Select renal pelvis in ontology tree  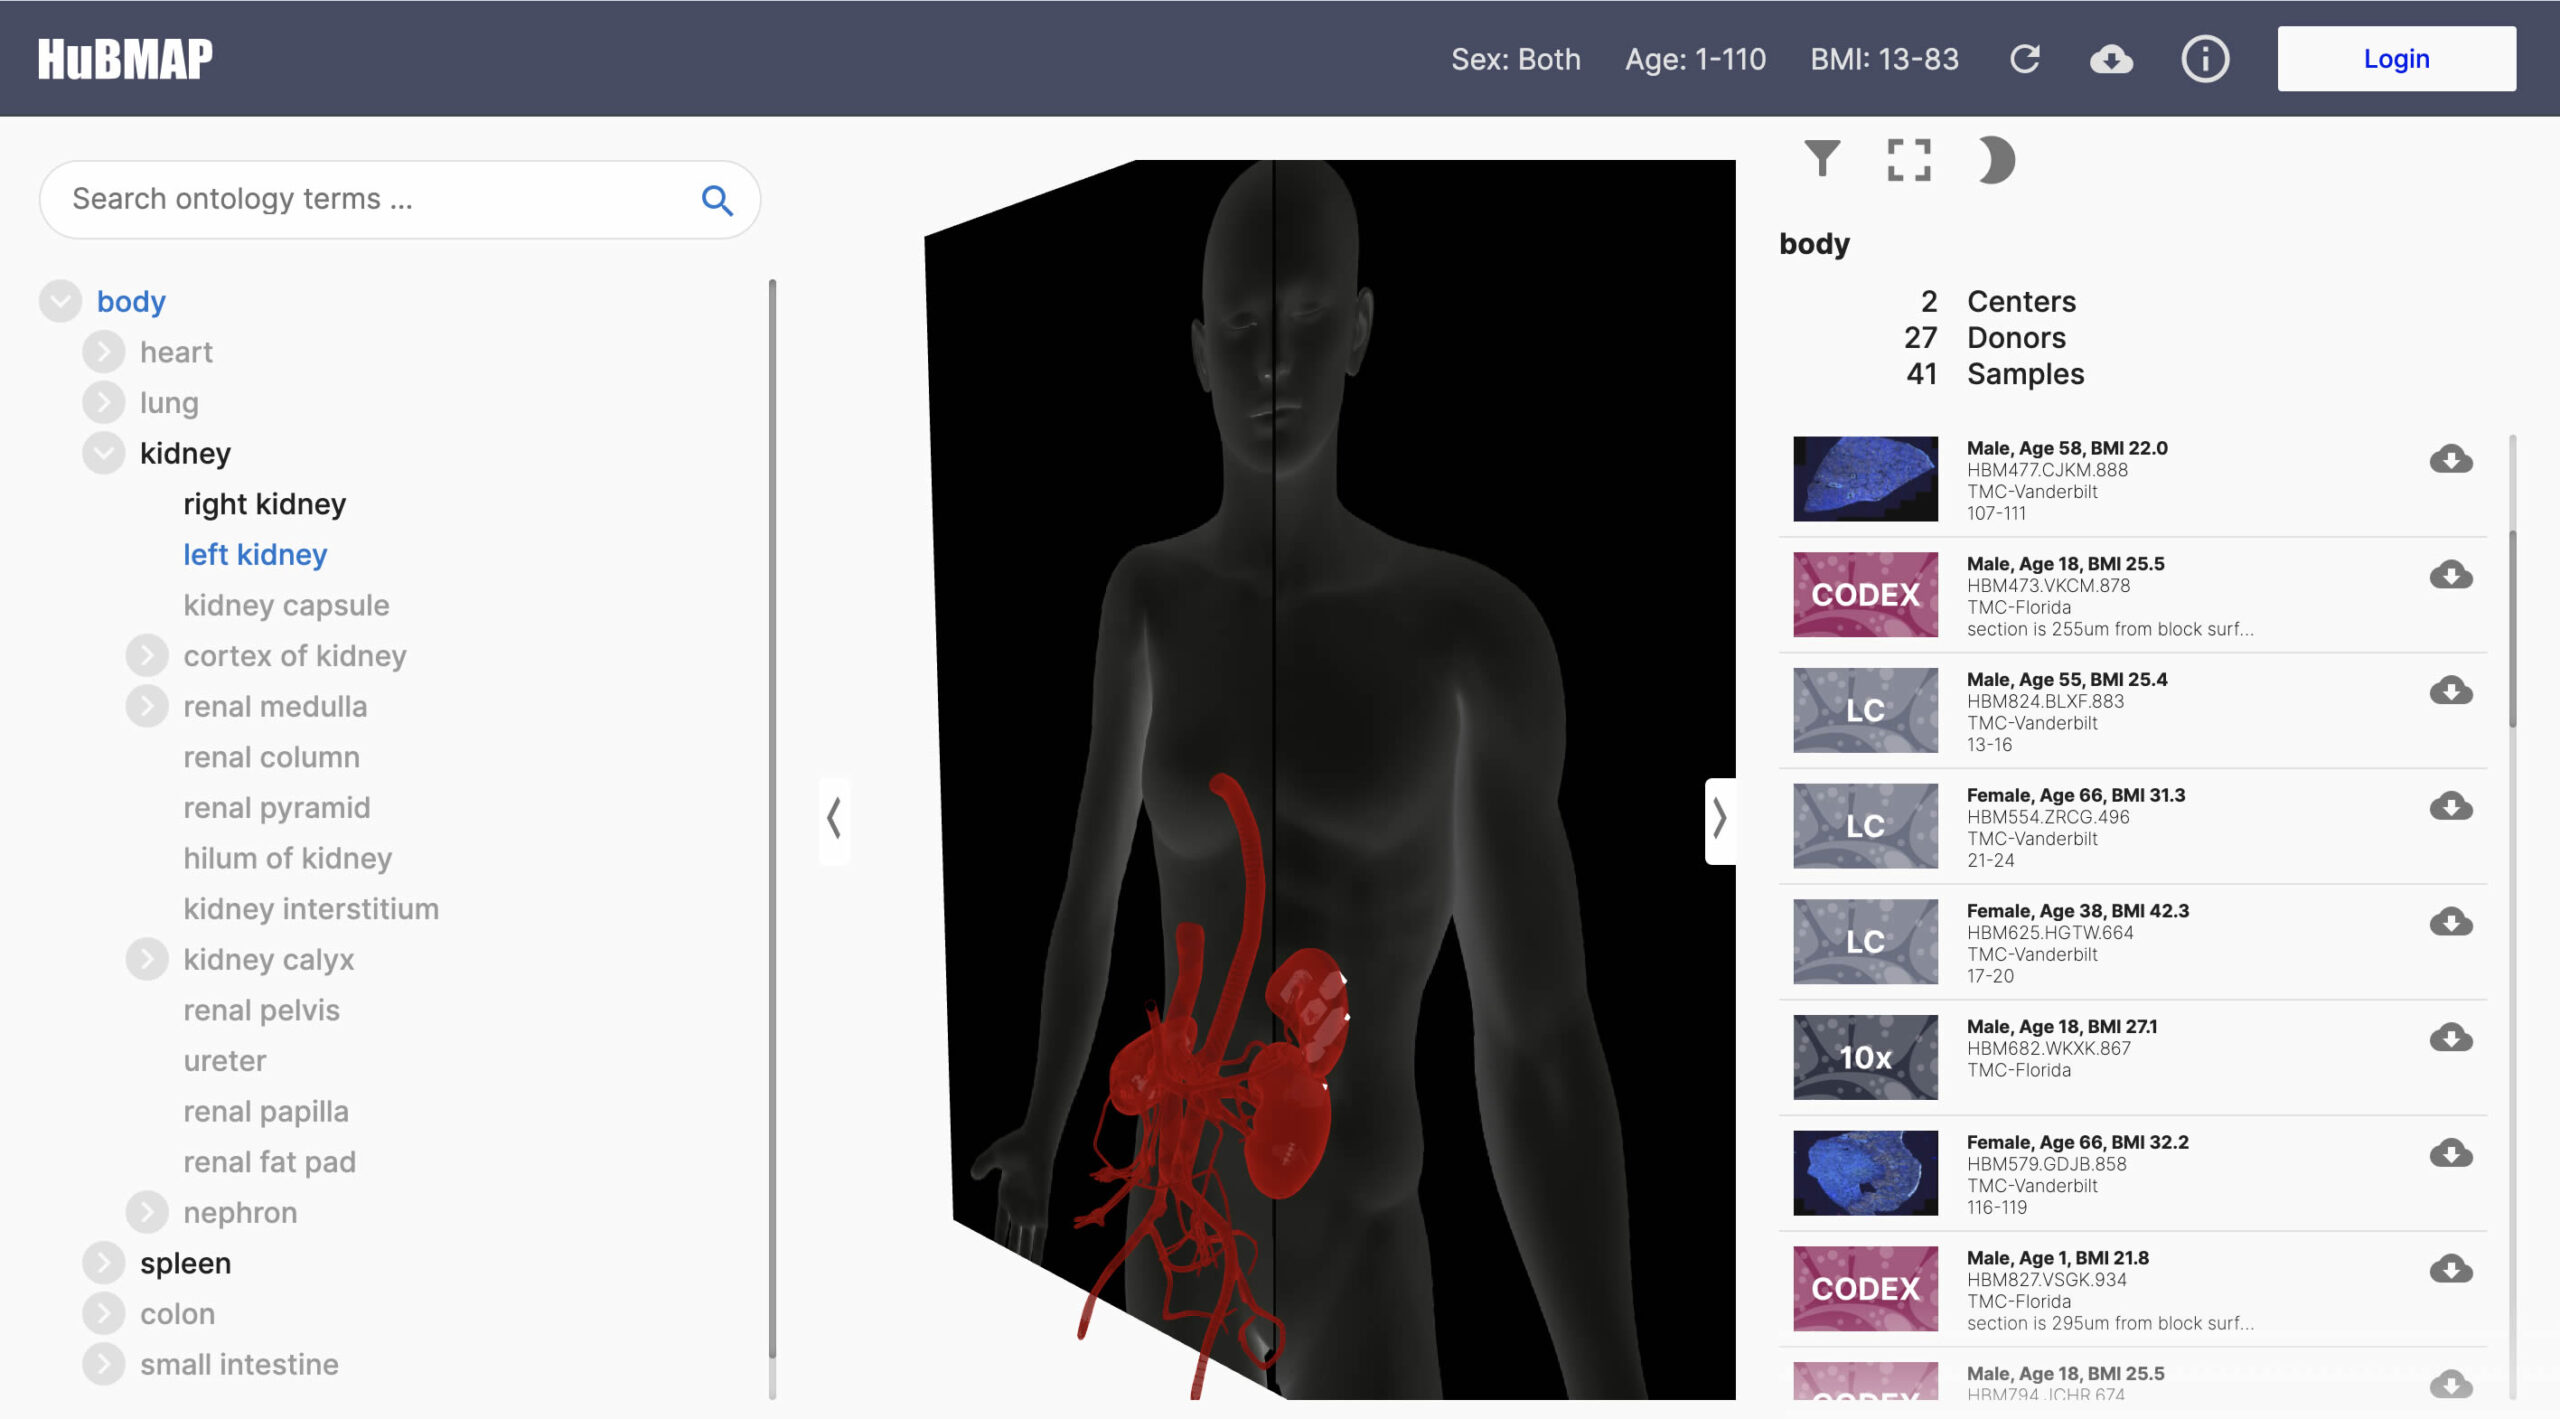pyautogui.click(x=261, y=1010)
